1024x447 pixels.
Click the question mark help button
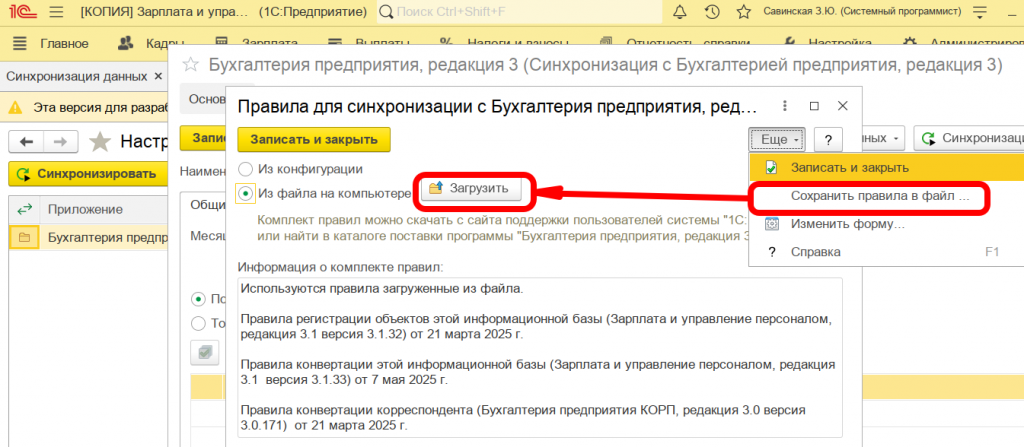pos(828,139)
